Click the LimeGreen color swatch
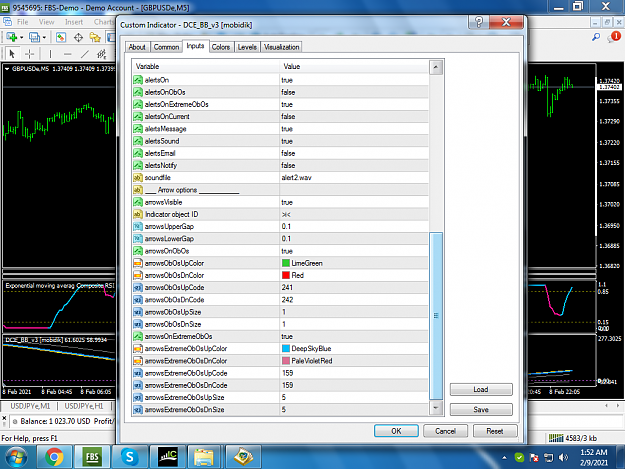This screenshot has width=625, height=469. click(286, 263)
